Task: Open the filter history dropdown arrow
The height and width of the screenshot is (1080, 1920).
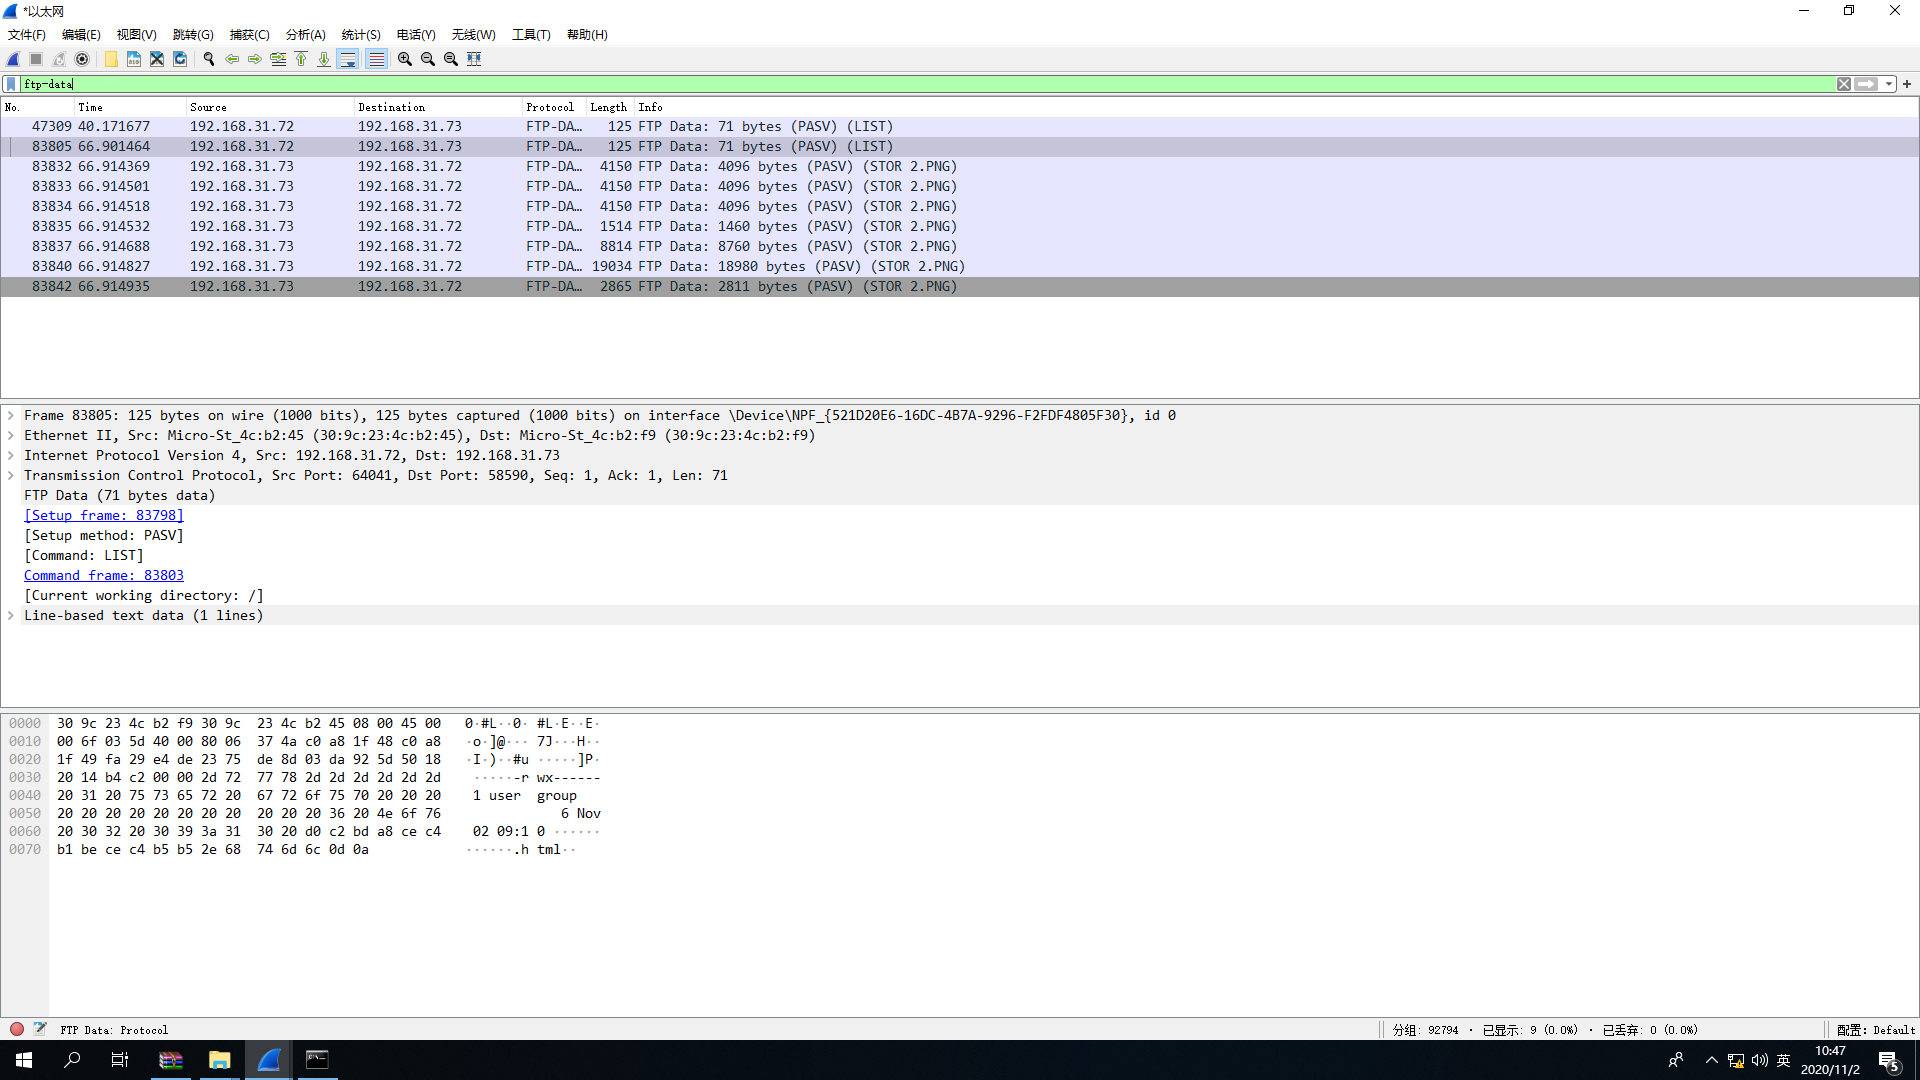Action: coord(1889,84)
